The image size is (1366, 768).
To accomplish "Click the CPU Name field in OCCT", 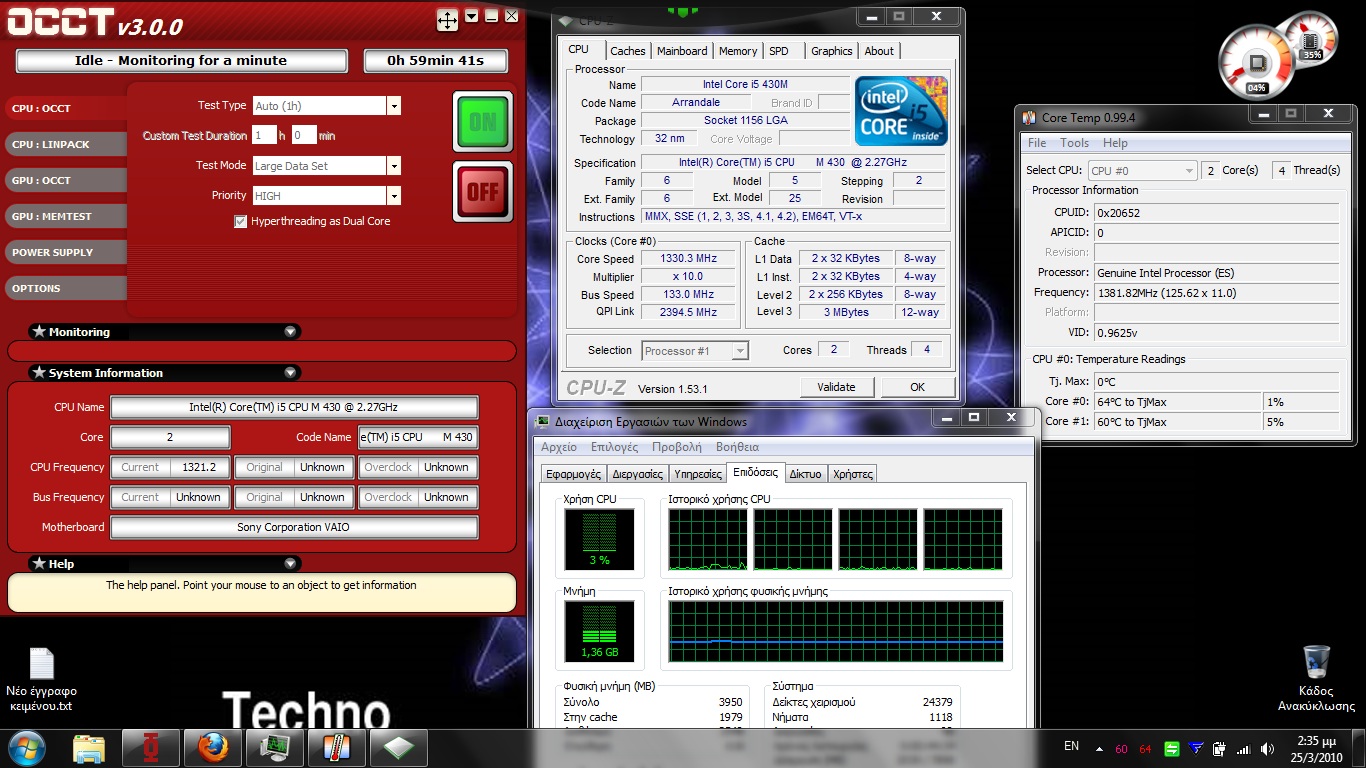I will (294, 407).
